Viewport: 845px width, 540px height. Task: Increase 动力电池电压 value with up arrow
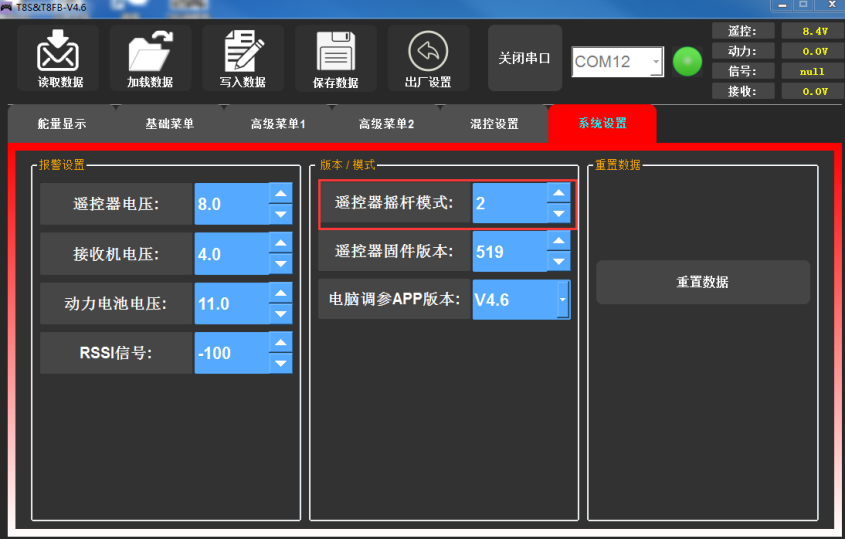(281, 293)
